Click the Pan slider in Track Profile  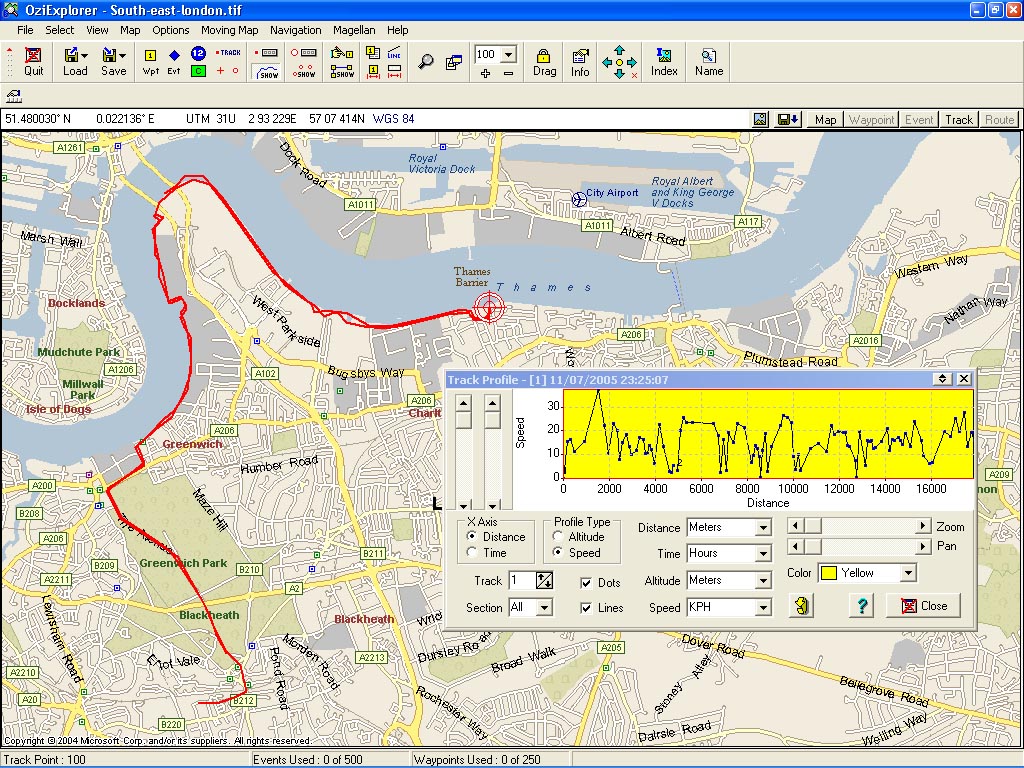tap(858, 546)
